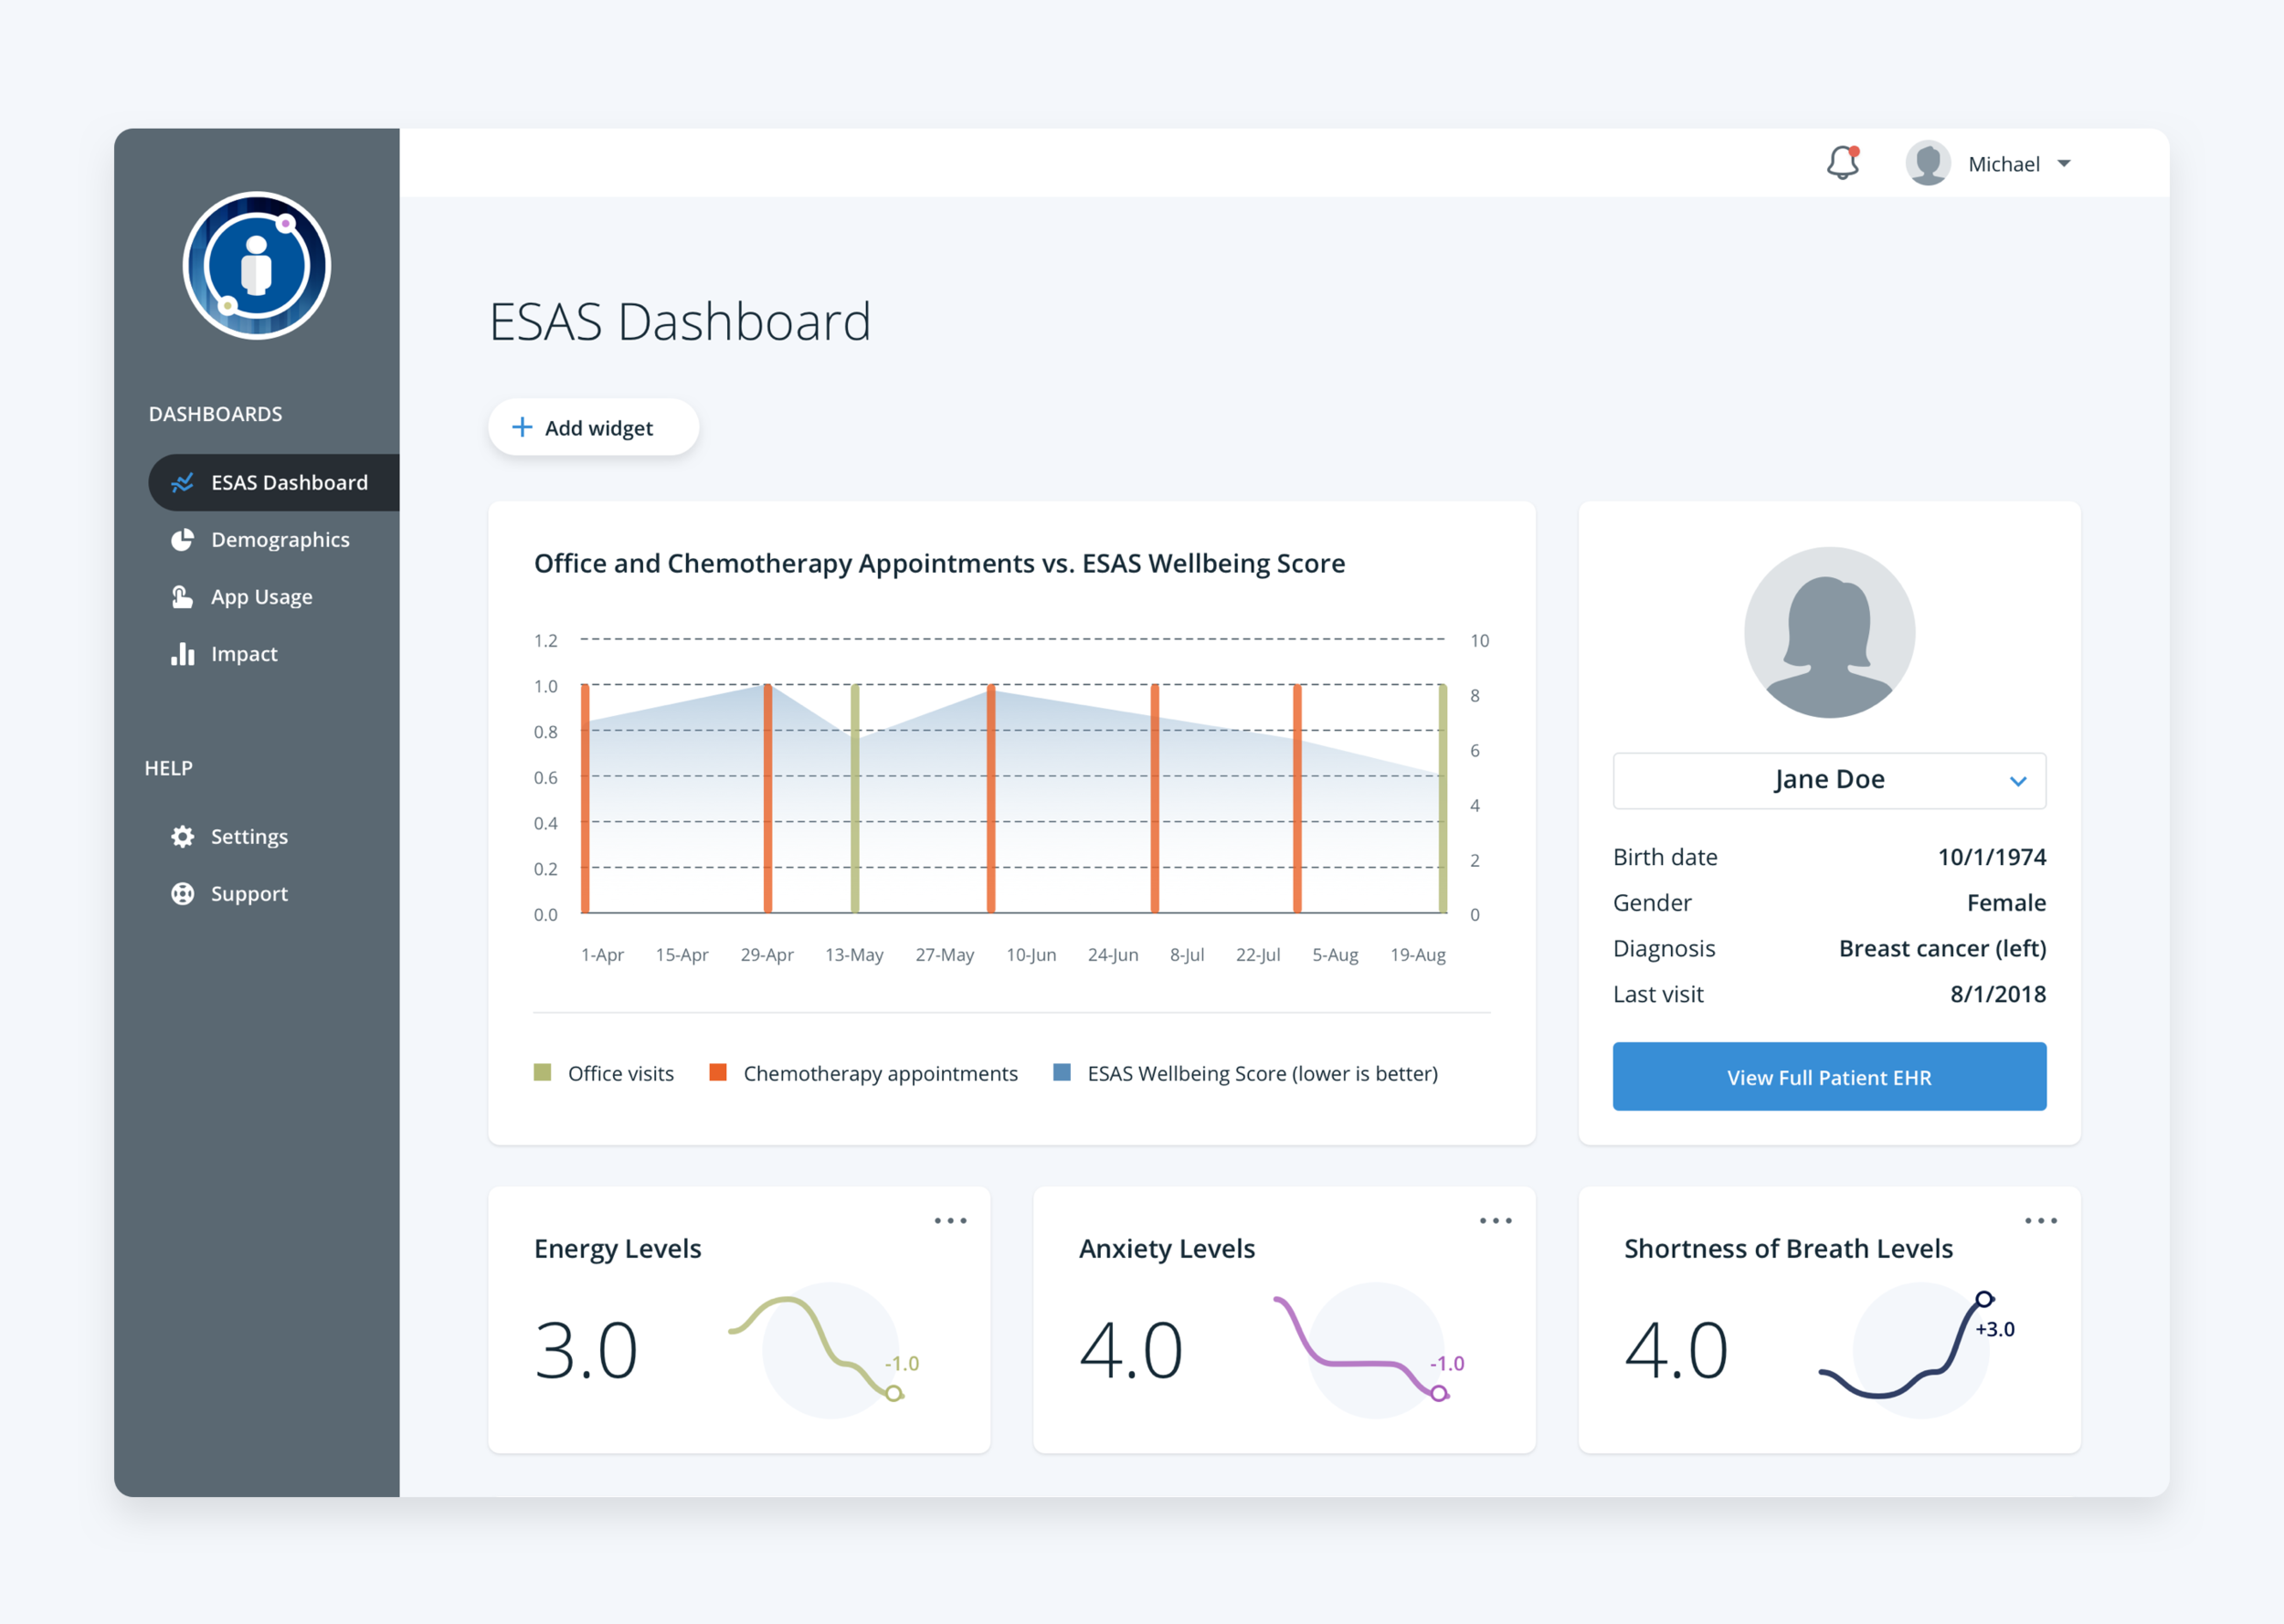Viewport: 2284px width, 1624px height.
Task: Click the Office visits legend label
Action: pos(621,1073)
